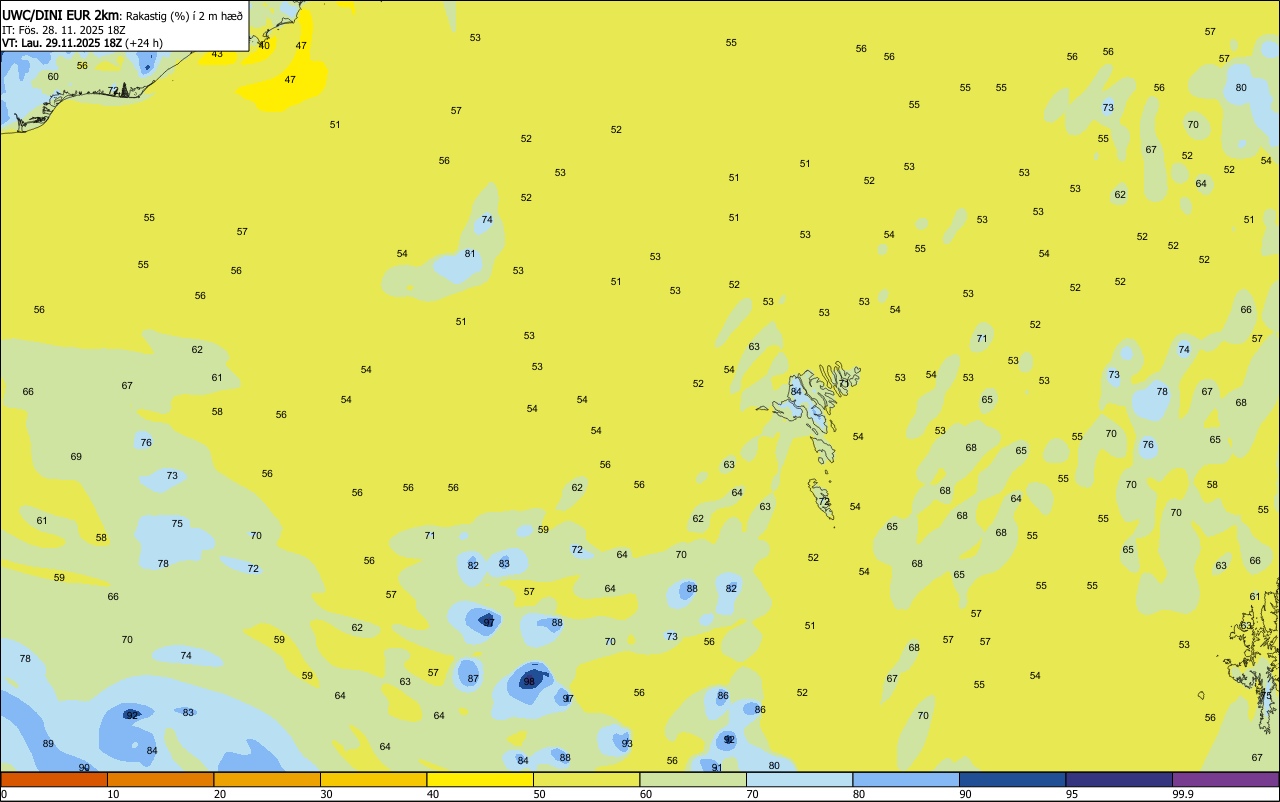Select the 60–70 pale green legend band
The height and width of the screenshot is (802, 1280).
pos(693,779)
